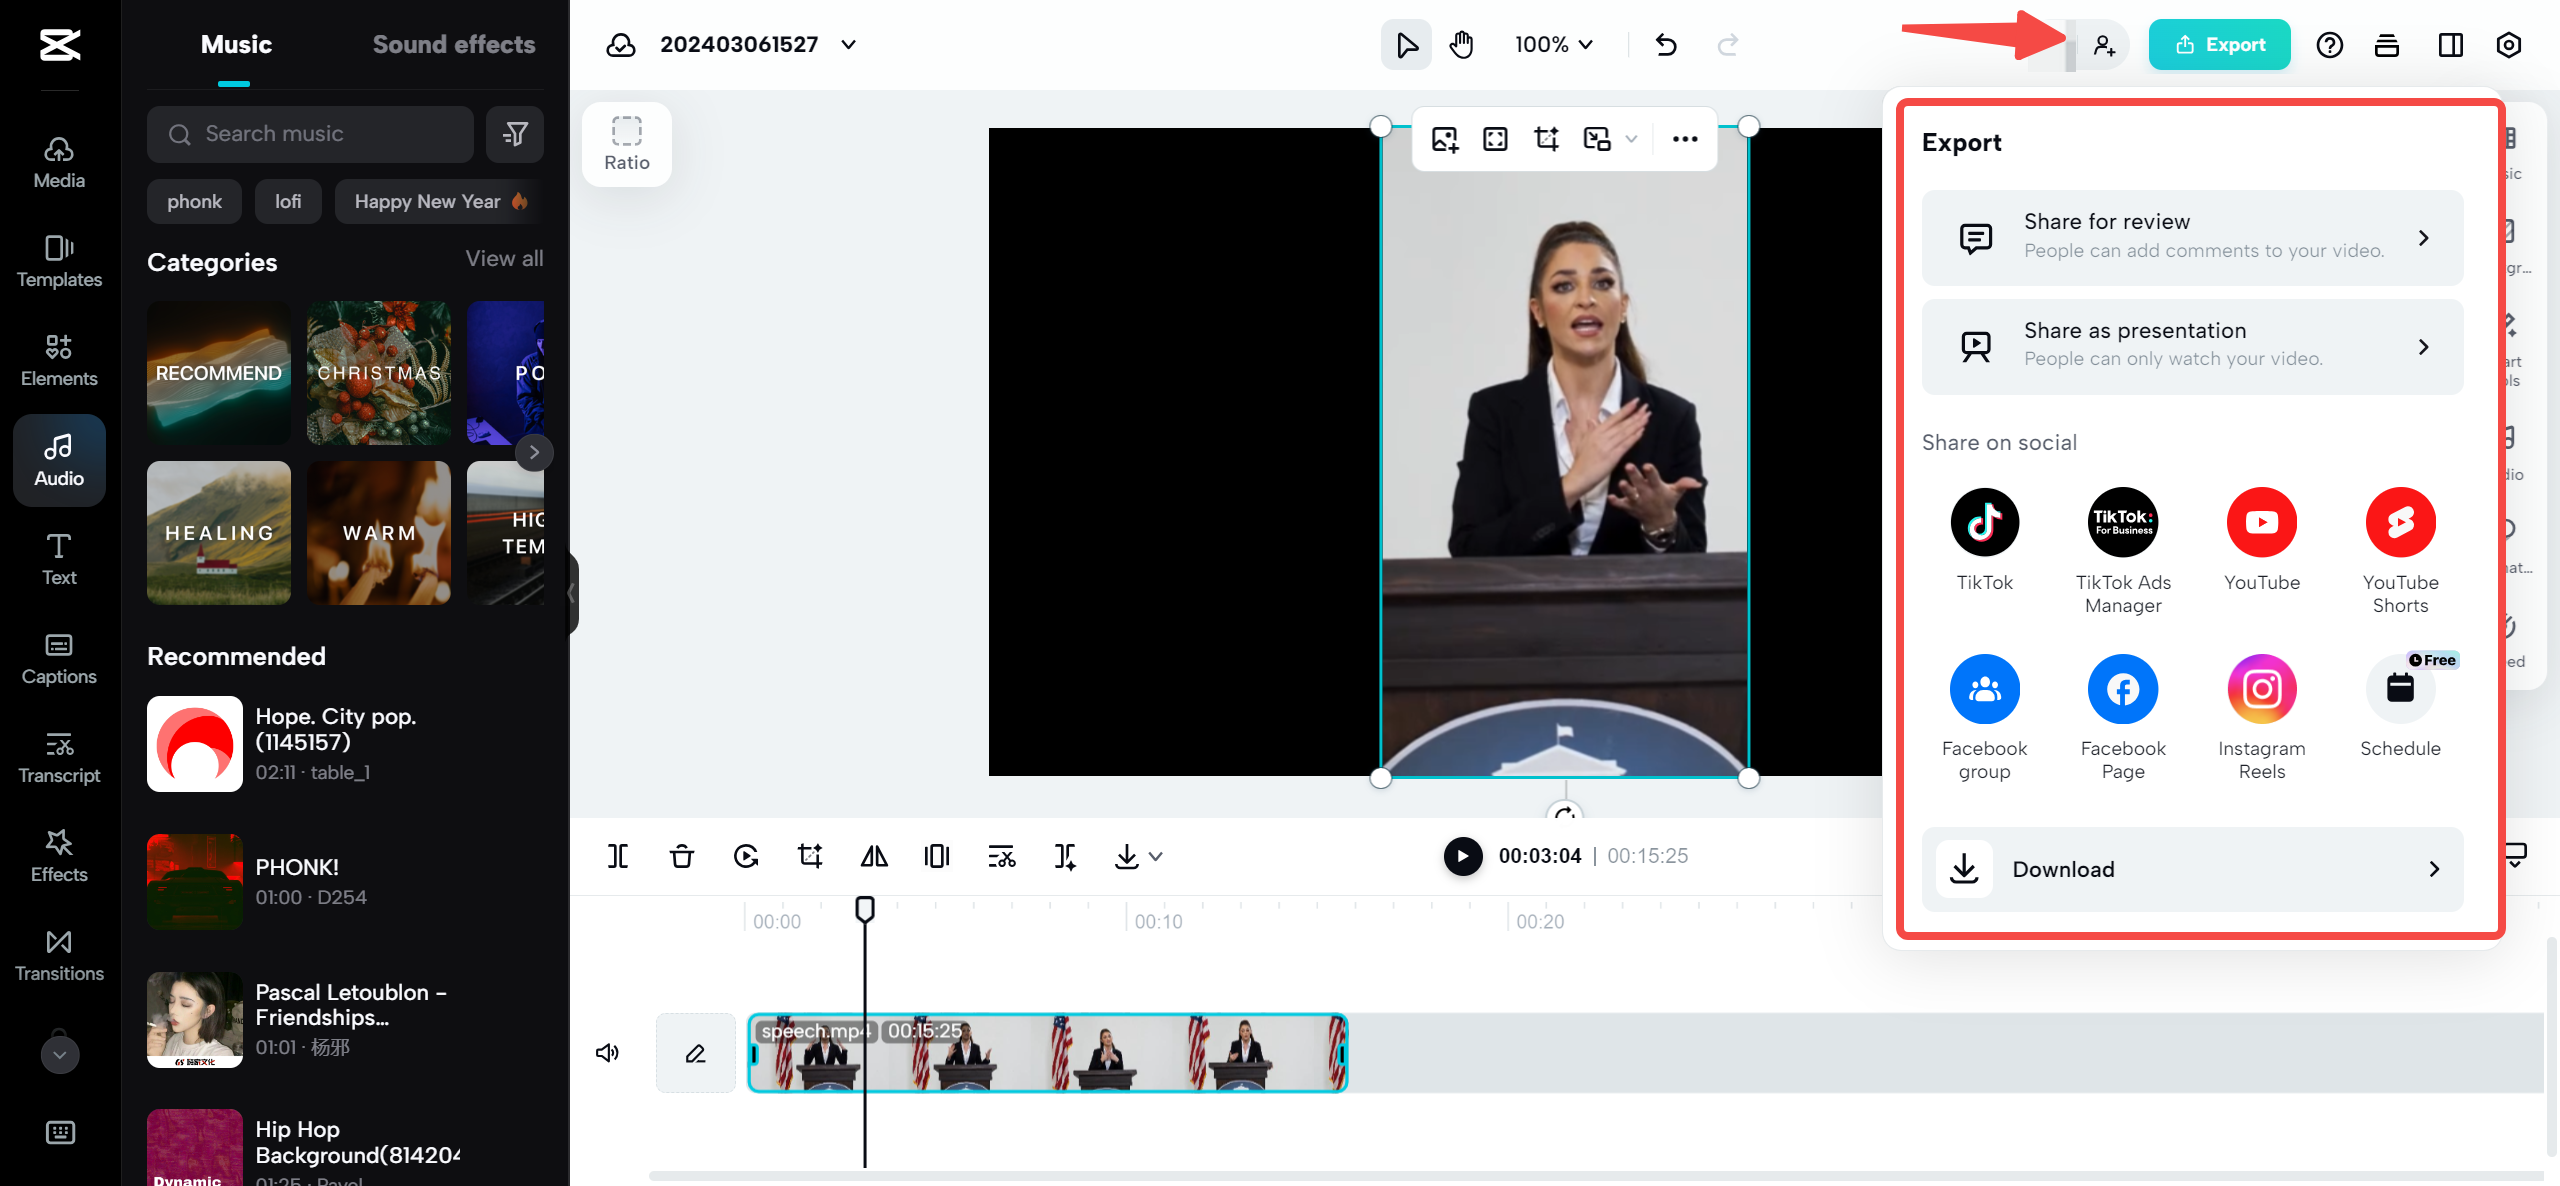Click the Export button

pyautogui.click(x=2219, y=45)
